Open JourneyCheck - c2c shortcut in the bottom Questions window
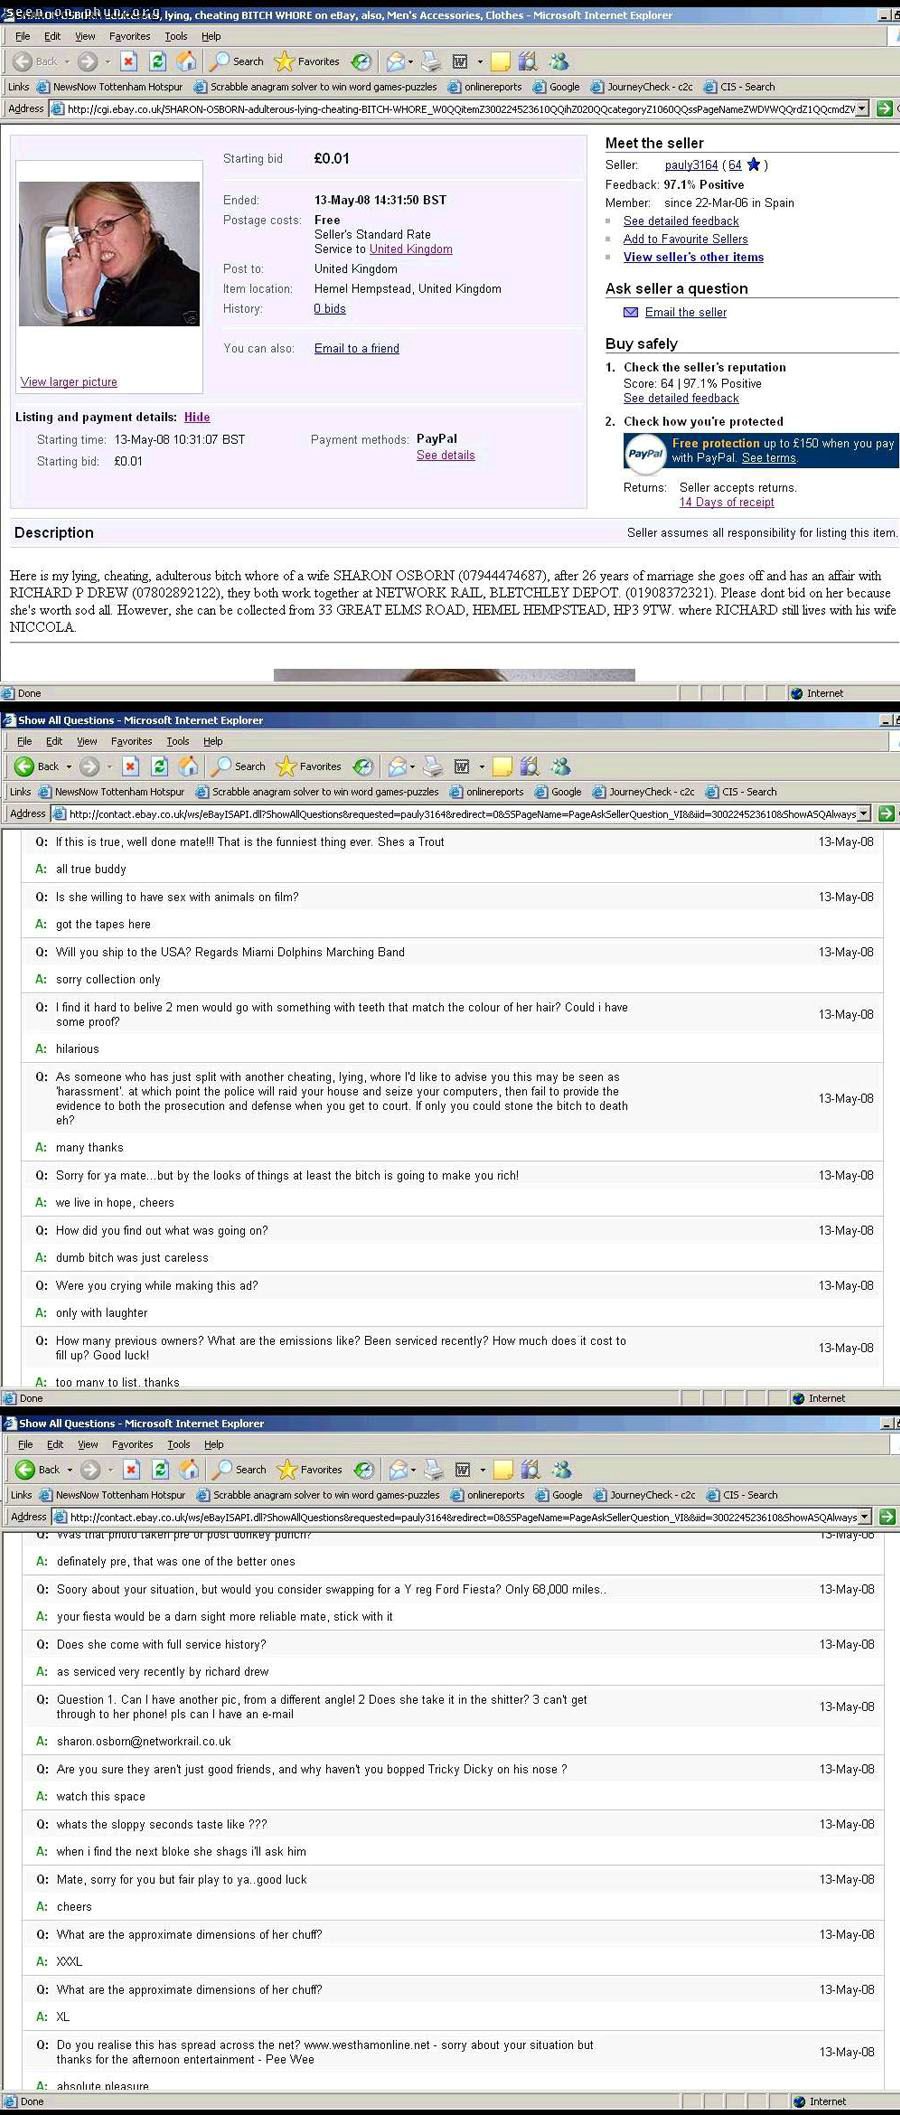 pyautogui.click(x=644, y=1495)
